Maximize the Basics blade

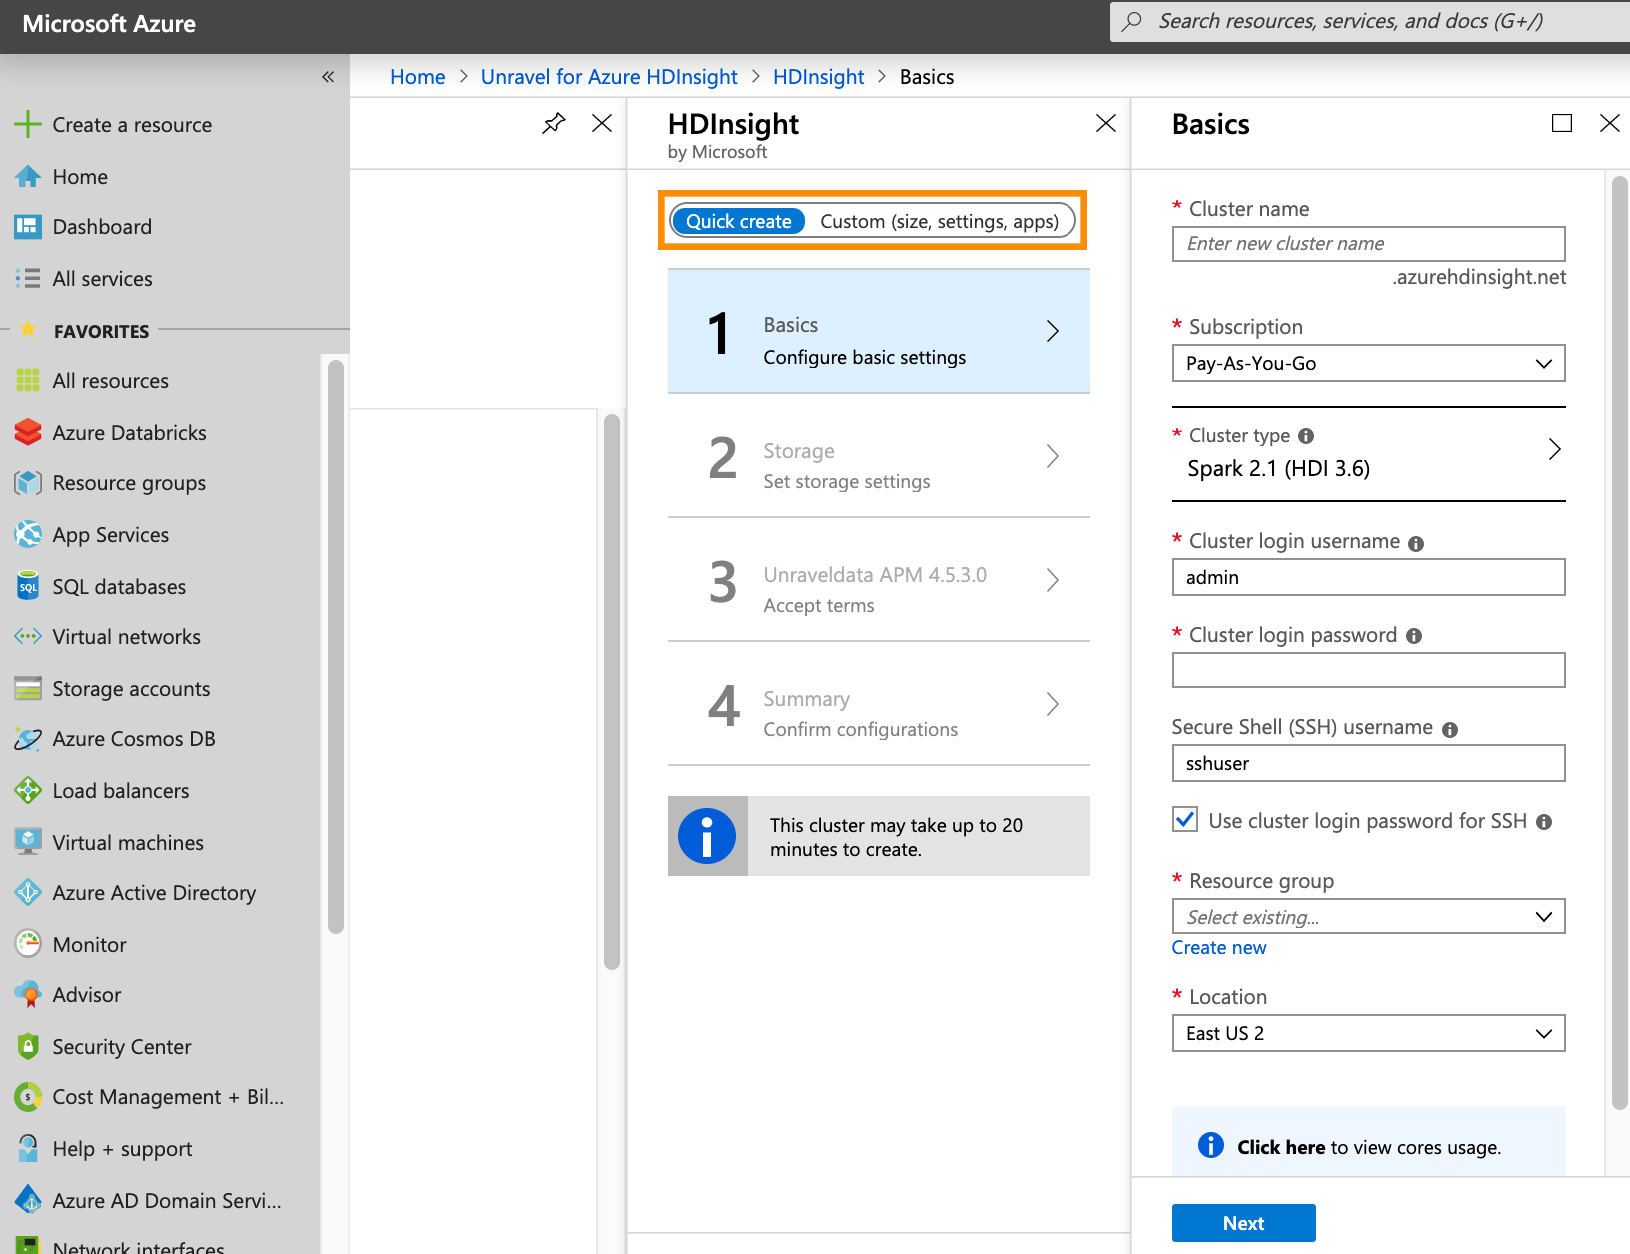(x=1561, y=123)
